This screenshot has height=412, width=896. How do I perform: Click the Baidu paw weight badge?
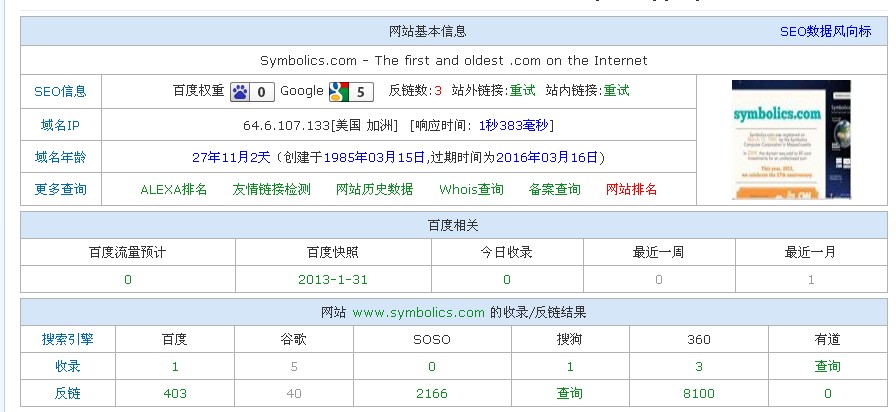252,92
